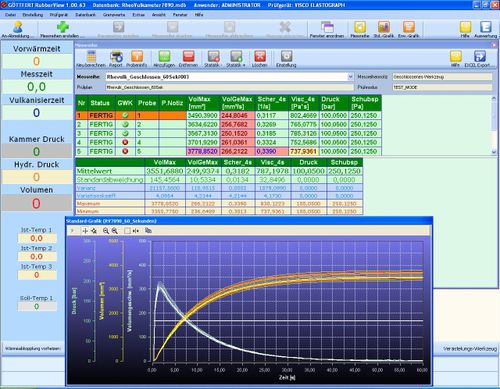Click the red Entfernen icon

click(188, 56)
